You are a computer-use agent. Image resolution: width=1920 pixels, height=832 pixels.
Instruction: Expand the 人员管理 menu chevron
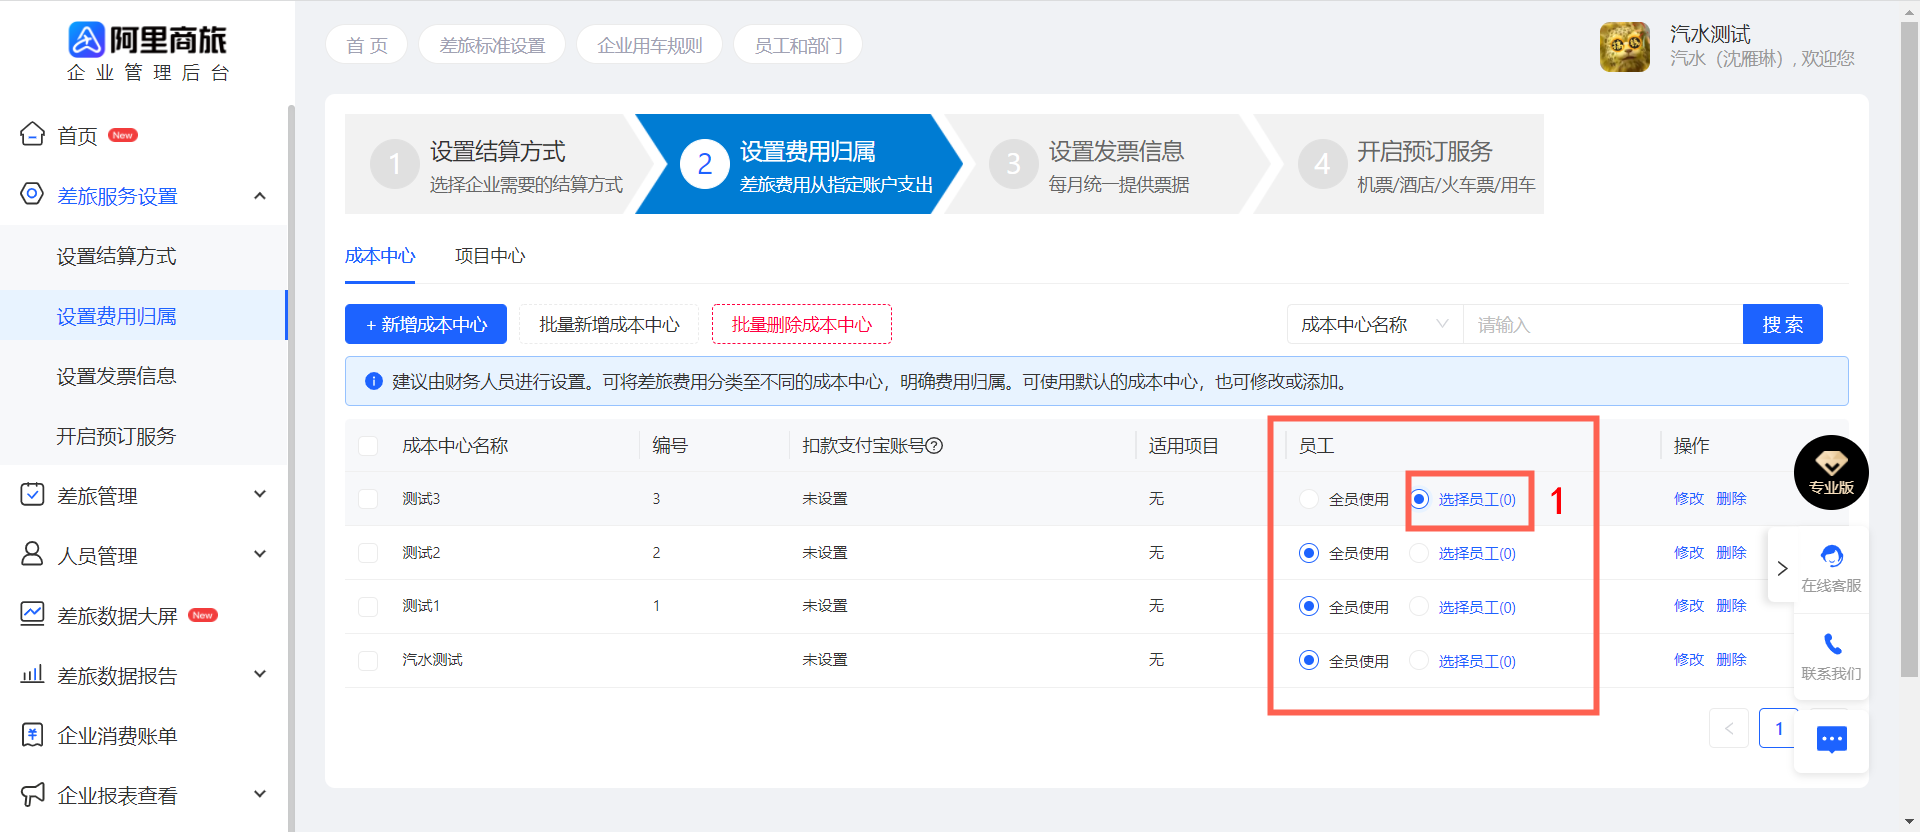260,554
